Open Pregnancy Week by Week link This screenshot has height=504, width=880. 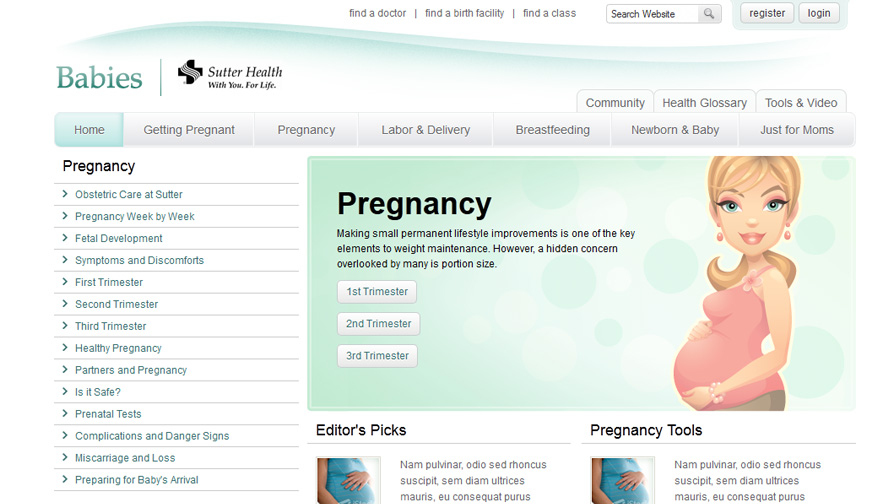(135, 216)
